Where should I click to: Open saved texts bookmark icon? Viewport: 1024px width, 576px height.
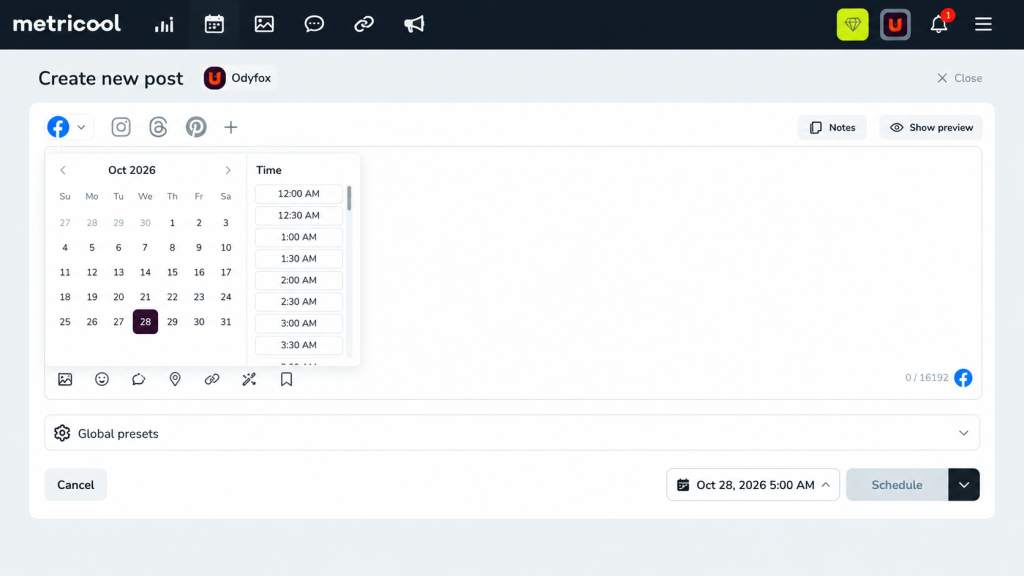coord(286,379)
